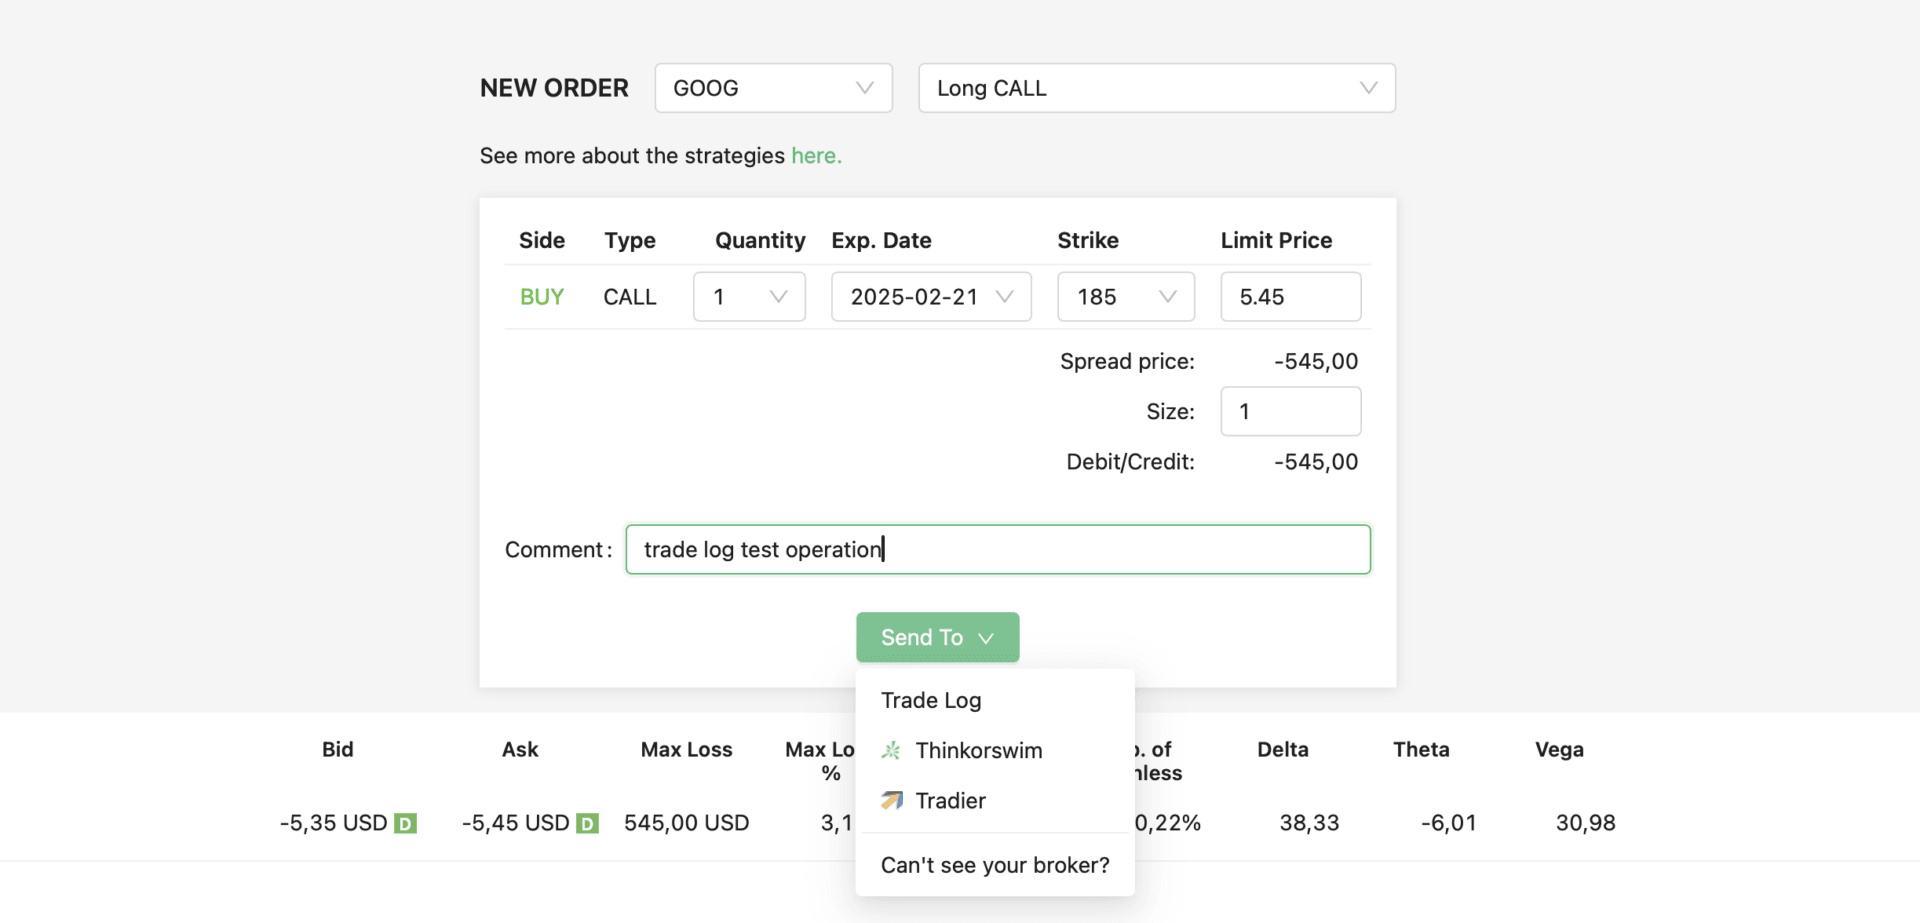Click the Tradier logo icon
1920x923 pixels.
coord(892,800)
